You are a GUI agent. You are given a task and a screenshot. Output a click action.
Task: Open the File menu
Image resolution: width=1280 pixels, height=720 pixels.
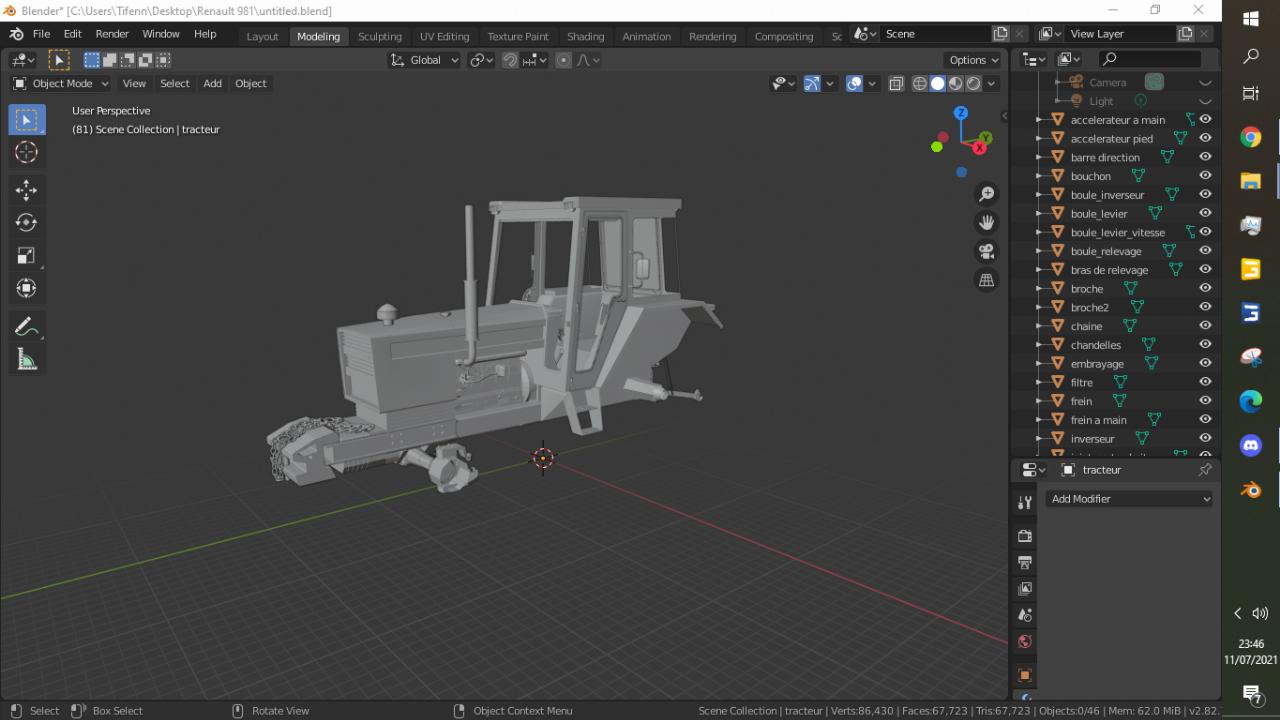tap(41, 34)
